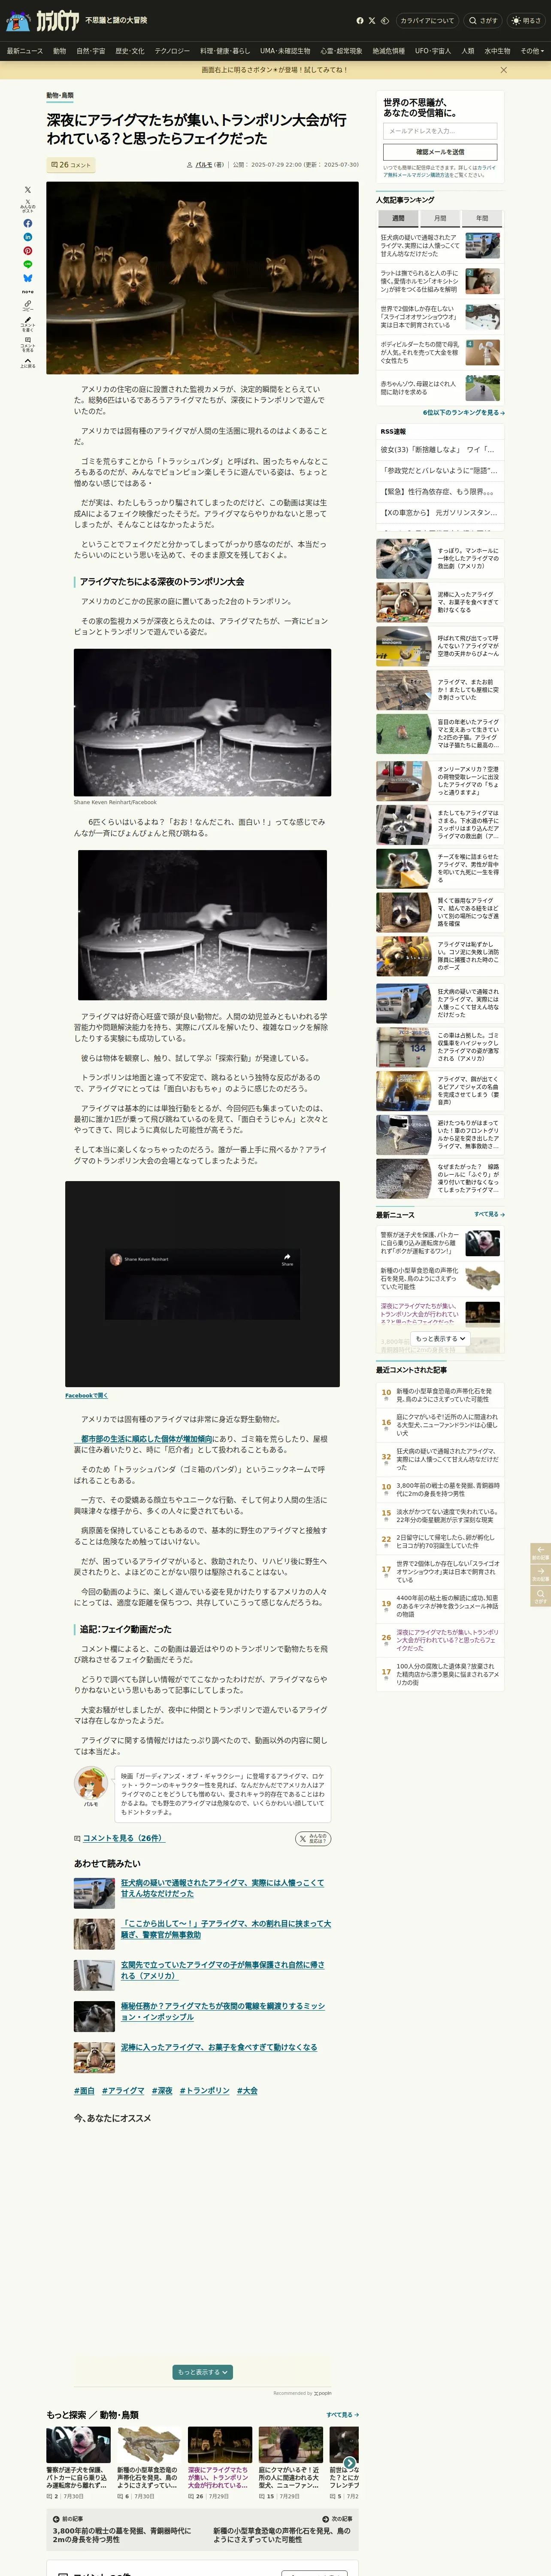This screenshot has height=2576, width=551.
Task: Copy article link with コピー icon
Action: (28, 306)
